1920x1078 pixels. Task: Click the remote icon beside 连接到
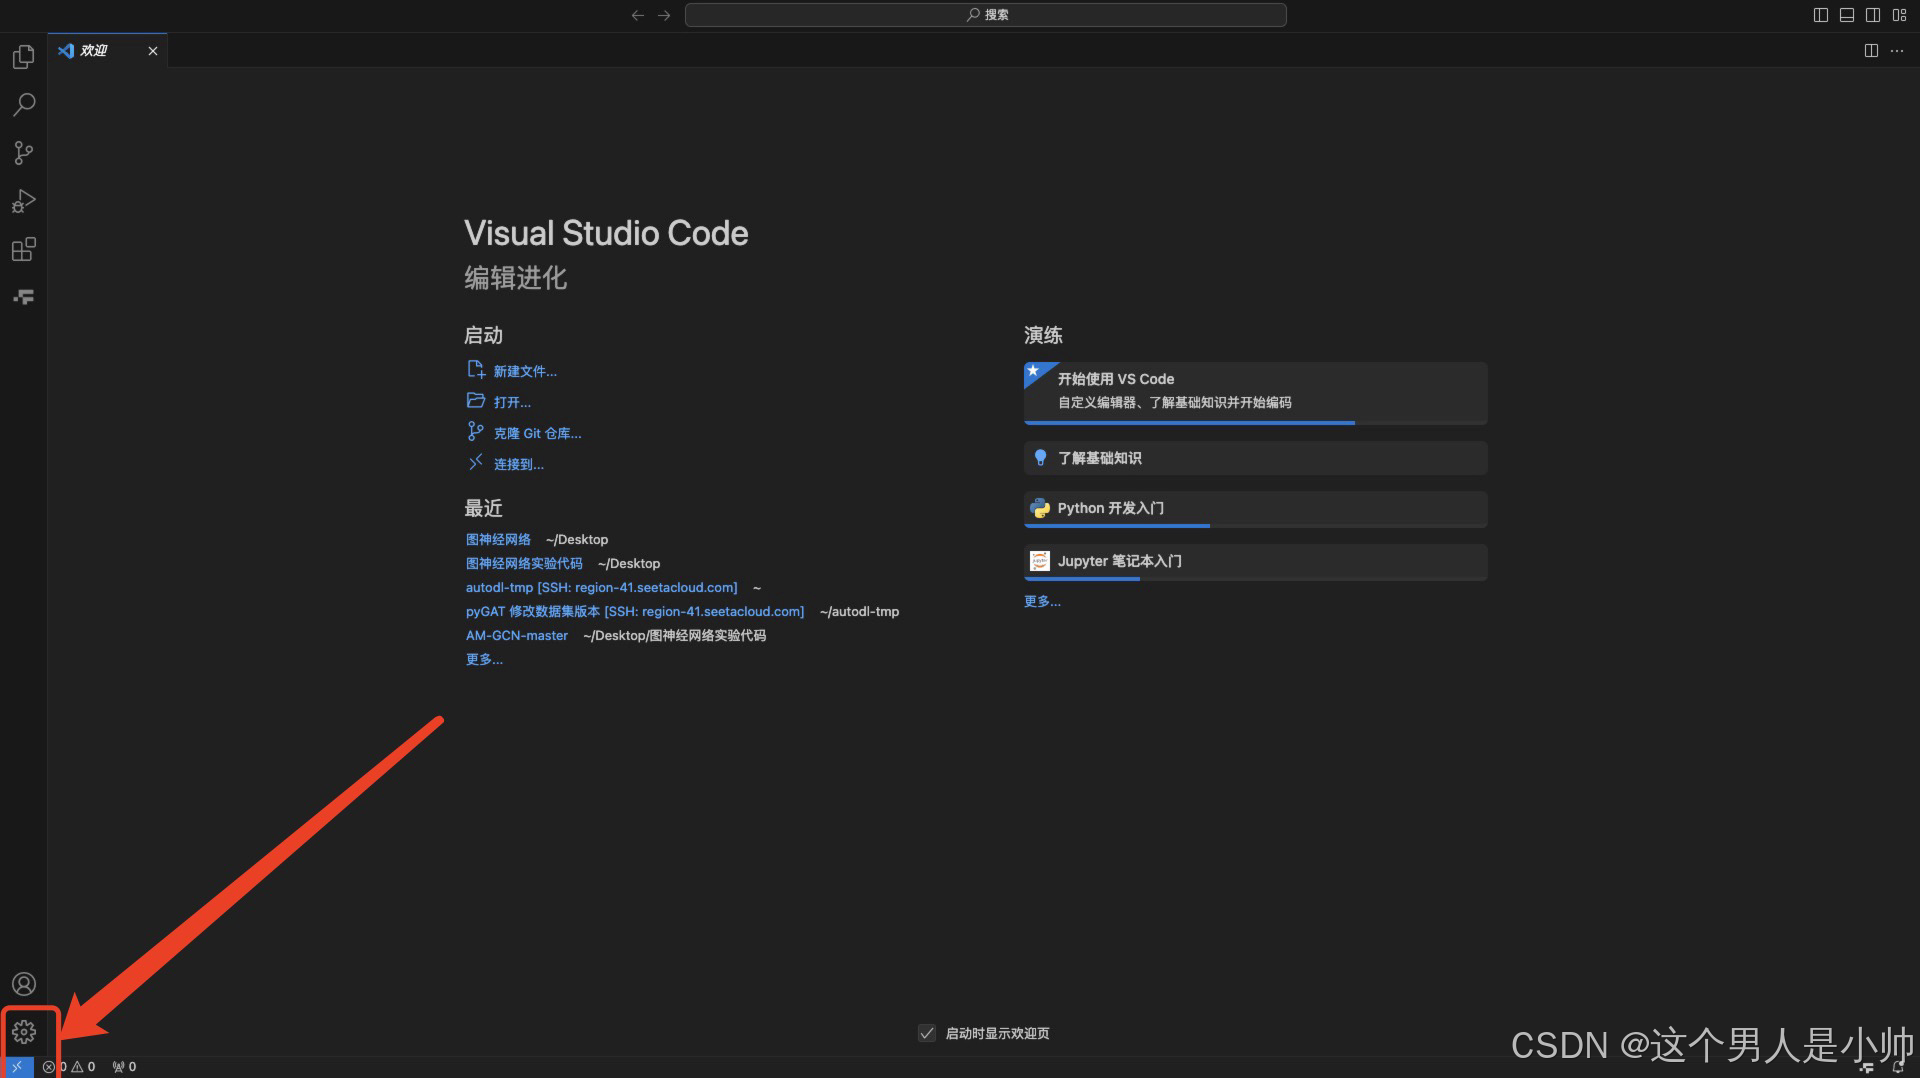click(476, 462)
